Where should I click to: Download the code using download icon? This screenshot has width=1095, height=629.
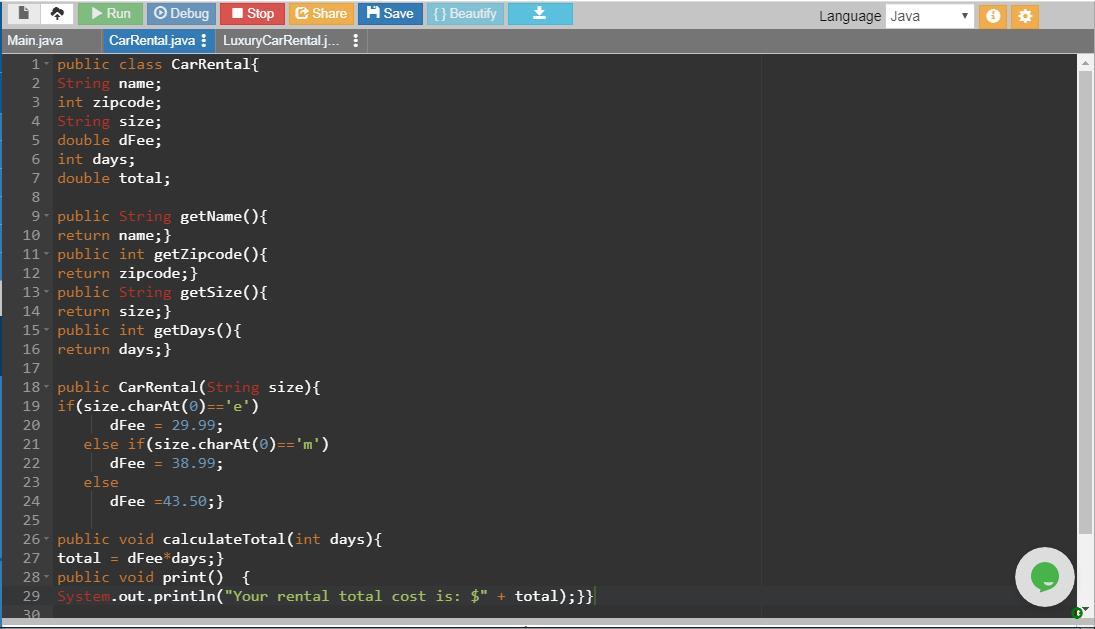[540, 13]
